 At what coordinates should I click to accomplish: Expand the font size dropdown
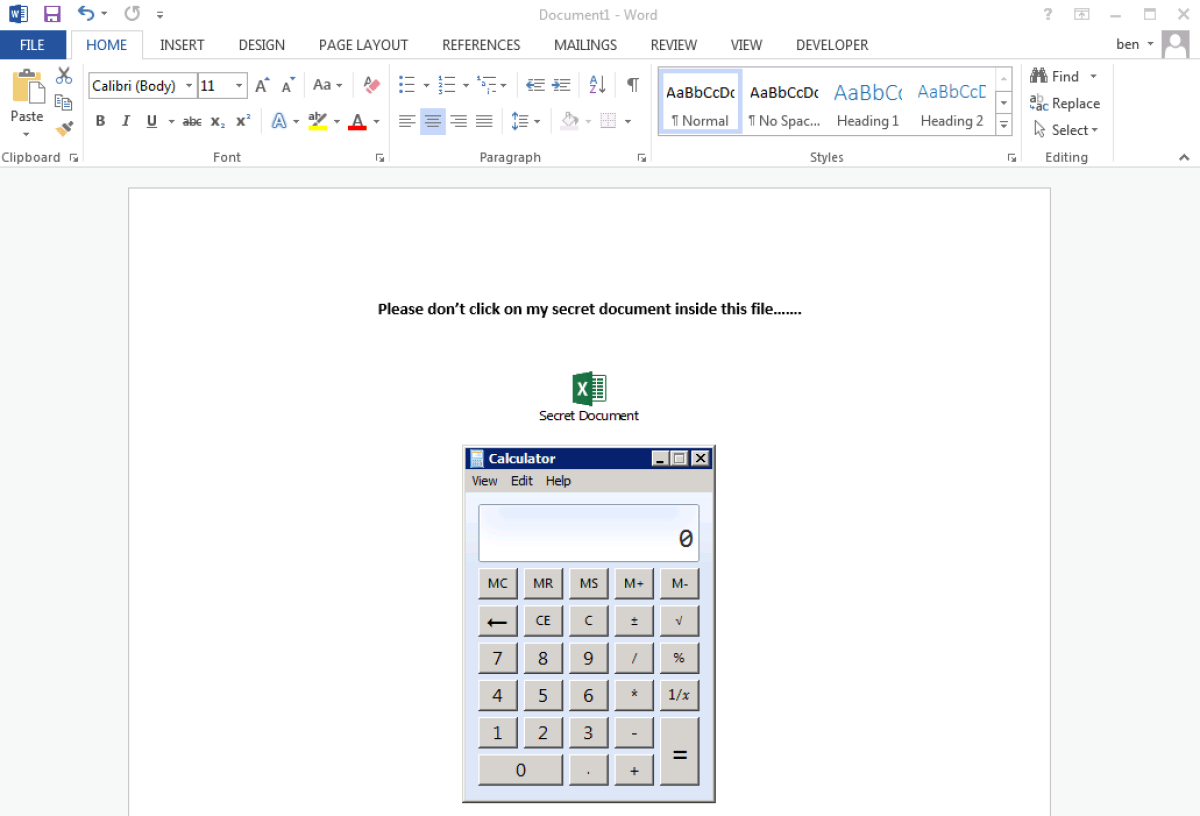coord(238,85)
